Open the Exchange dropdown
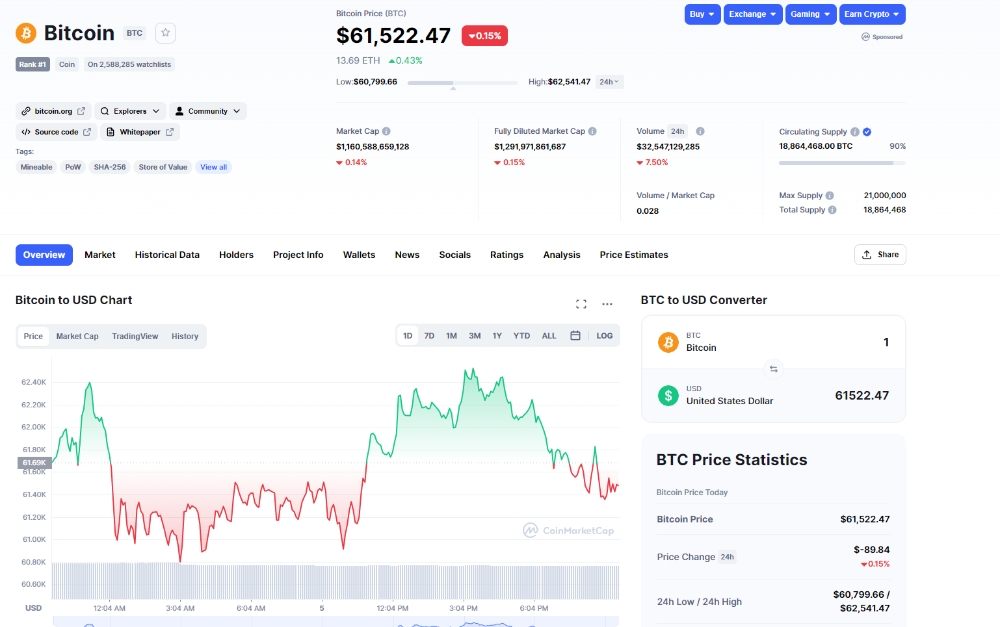This screenshot has height=627, width=1000. click(x=753, y=14)
